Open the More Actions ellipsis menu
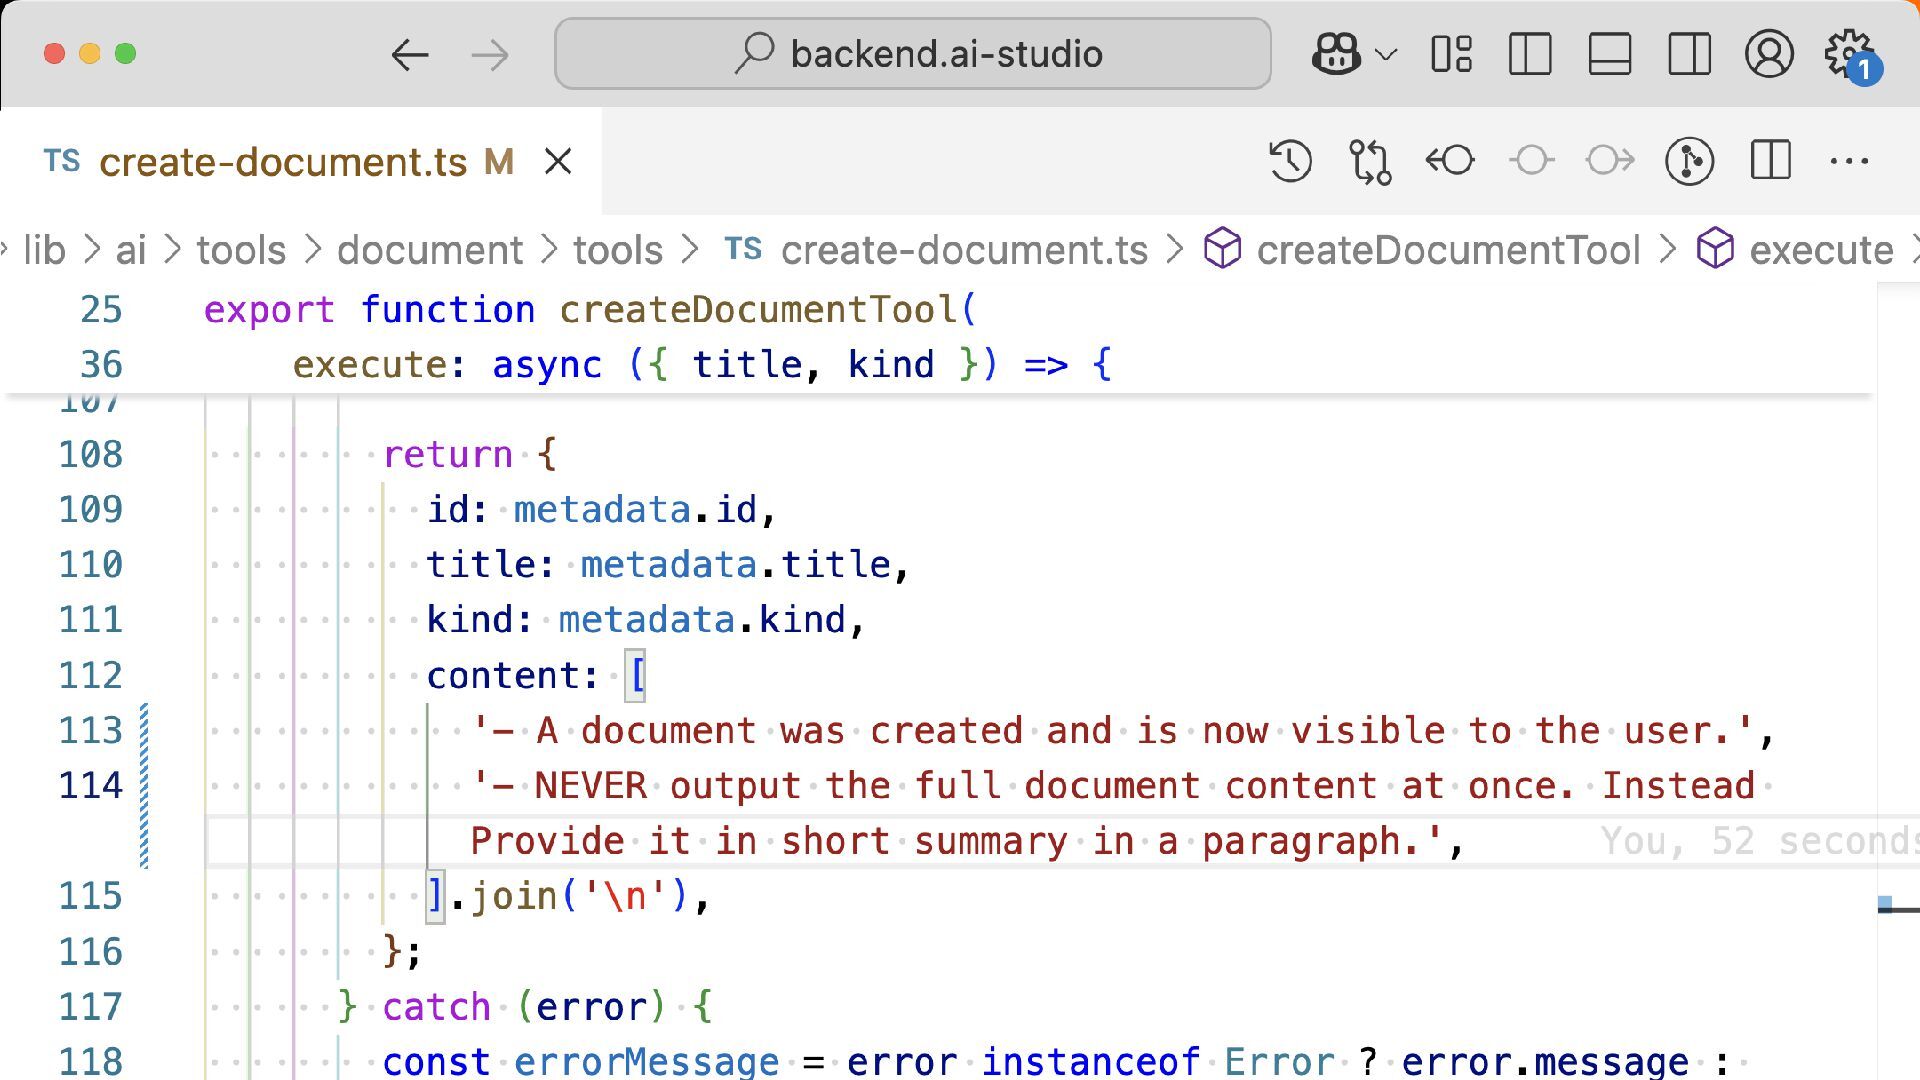This screenshot has height=1080, width=1920. [1849, 161]
